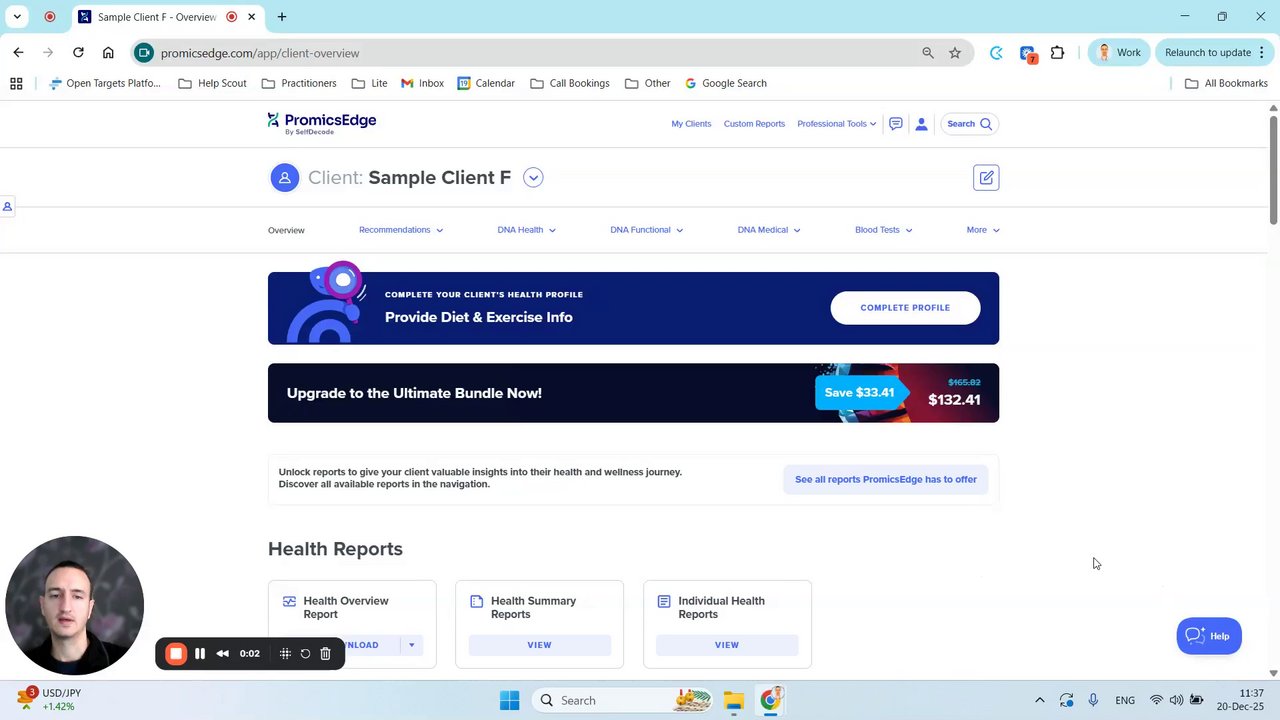Pause the screen recording
The height and width of the screenshot is (720, 1280).
[x=200, y=654]
